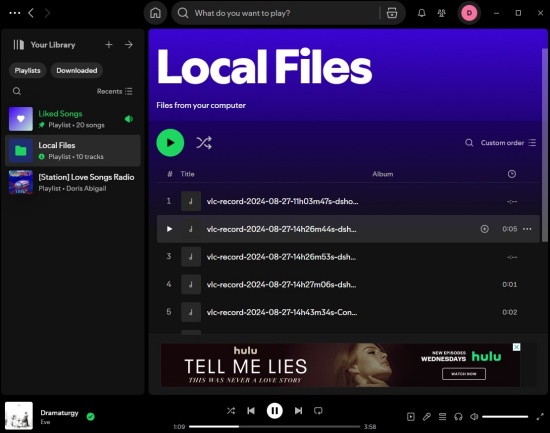Enable shuffle for Local Files
550x433 pixels.
(x=204, y=143)
